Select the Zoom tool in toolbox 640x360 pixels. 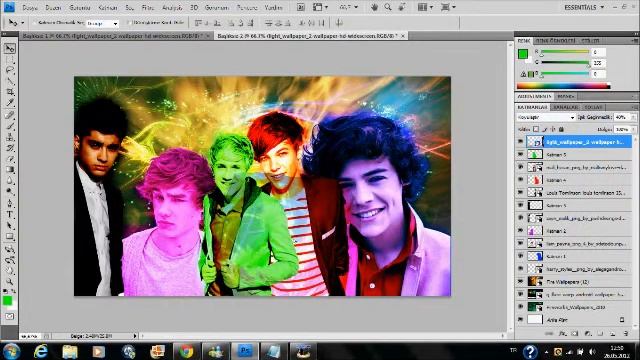coord(10,282)
